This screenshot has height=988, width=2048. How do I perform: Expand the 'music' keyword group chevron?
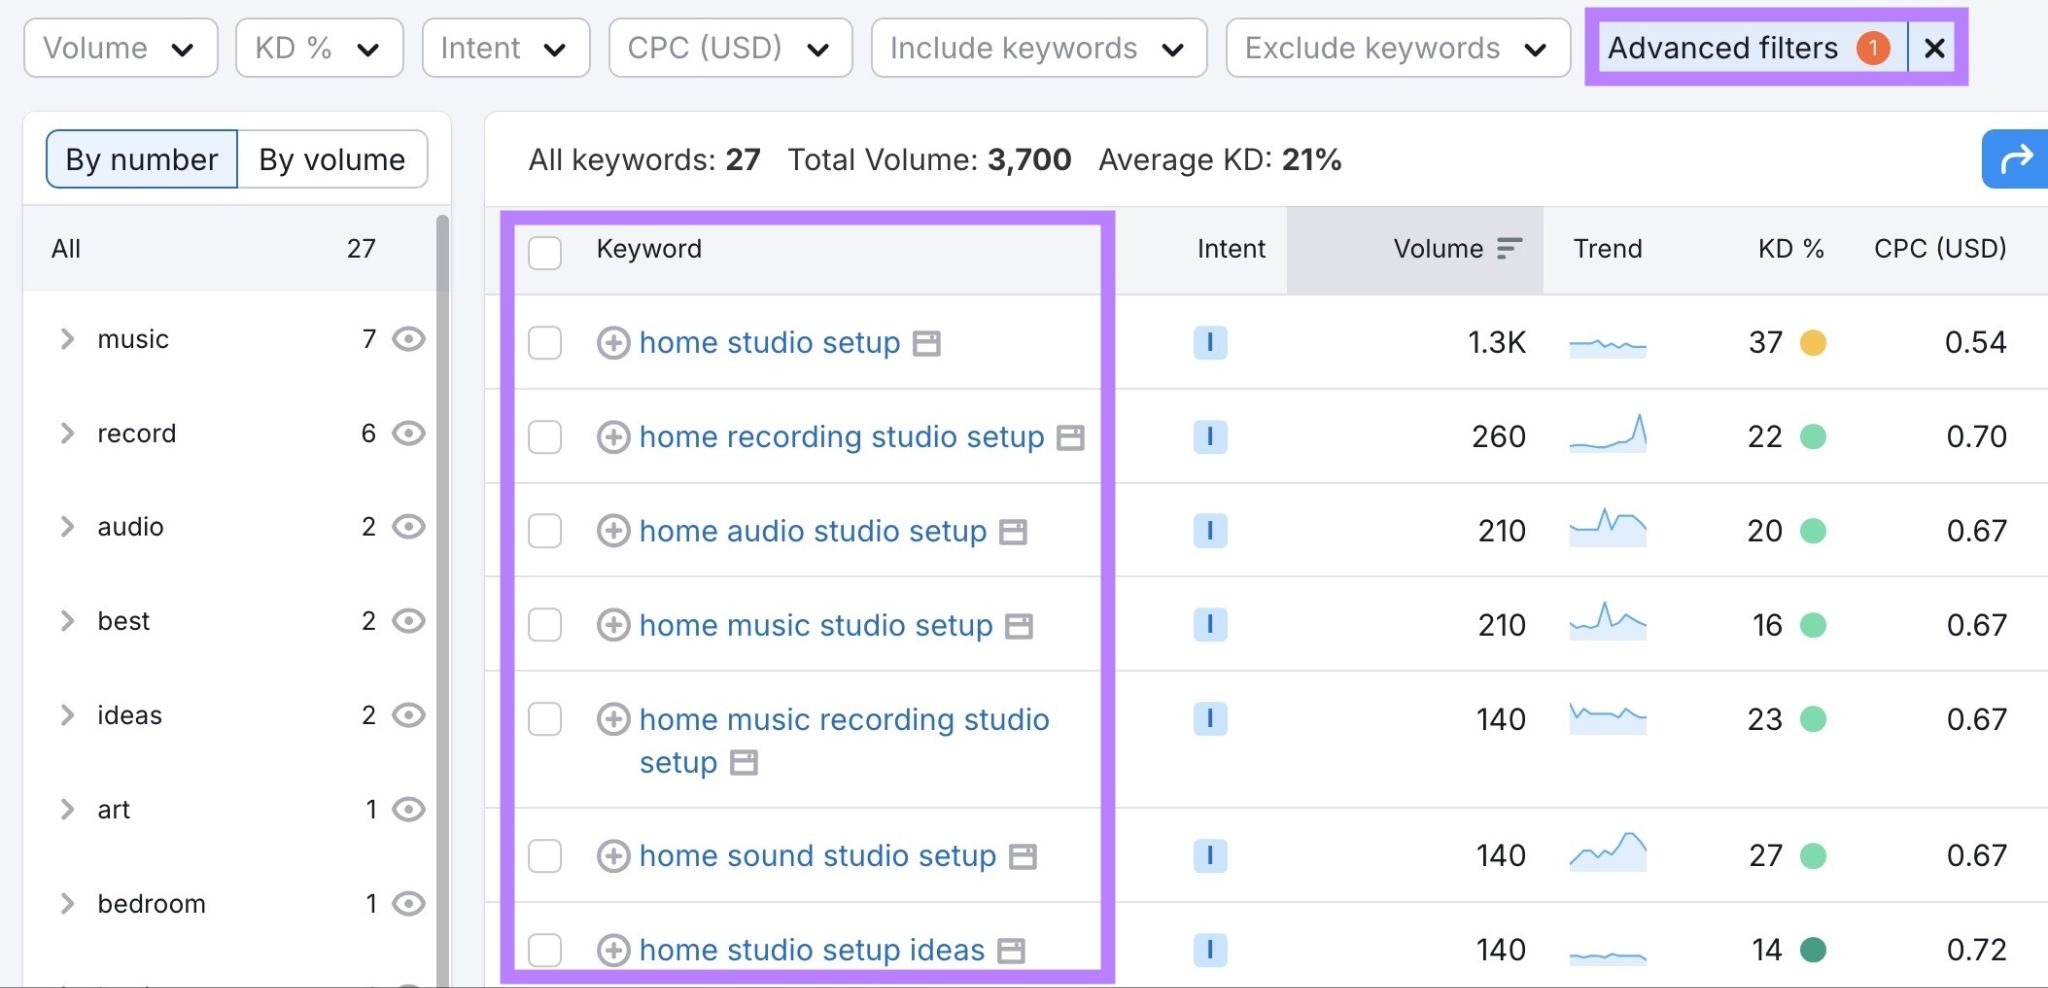pyautogui.click(x=67, y=340)
